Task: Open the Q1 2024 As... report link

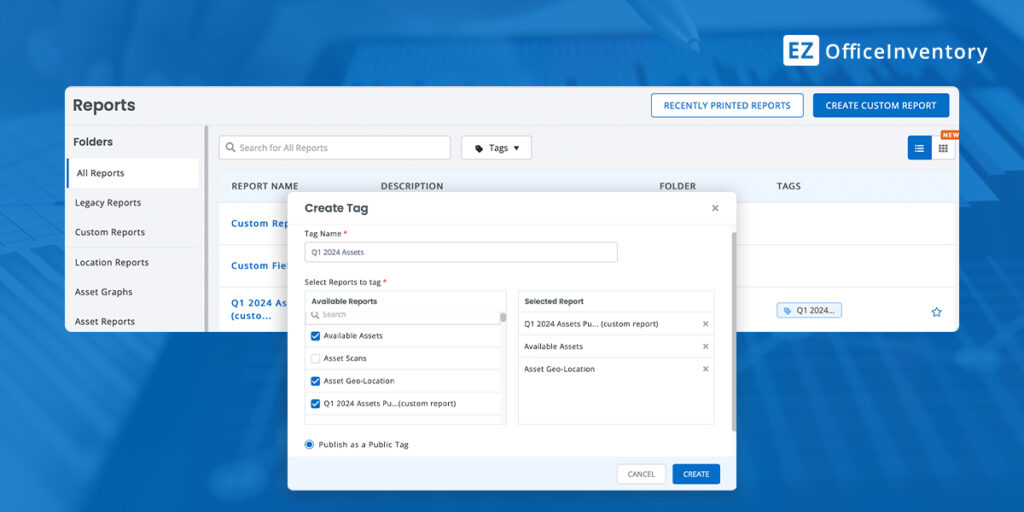Action: pyautogui.click(x=259, y=310)
